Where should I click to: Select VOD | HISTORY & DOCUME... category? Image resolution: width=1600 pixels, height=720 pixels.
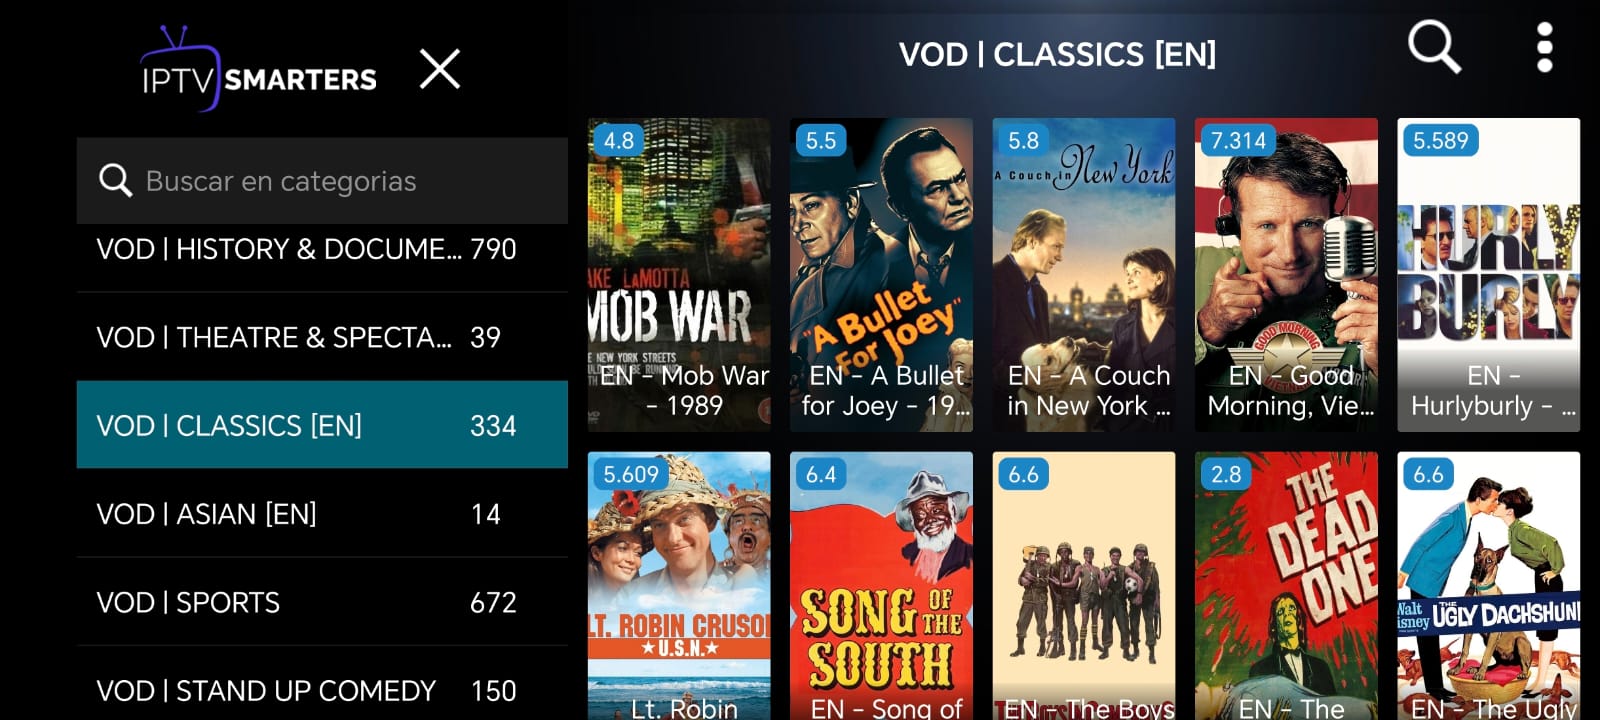[322, 249]
